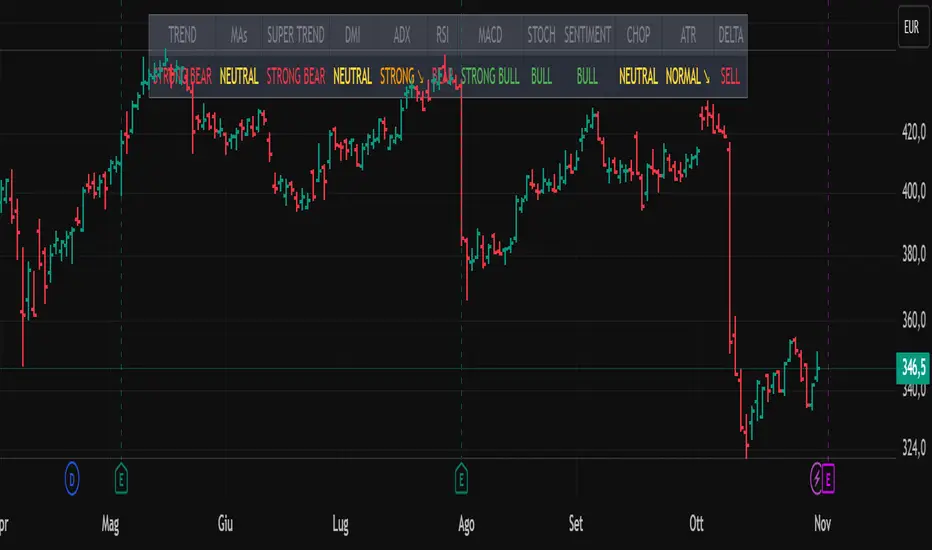Click the current price label 346,5
This screenshot has width=932, height=550.
(910, 368)
